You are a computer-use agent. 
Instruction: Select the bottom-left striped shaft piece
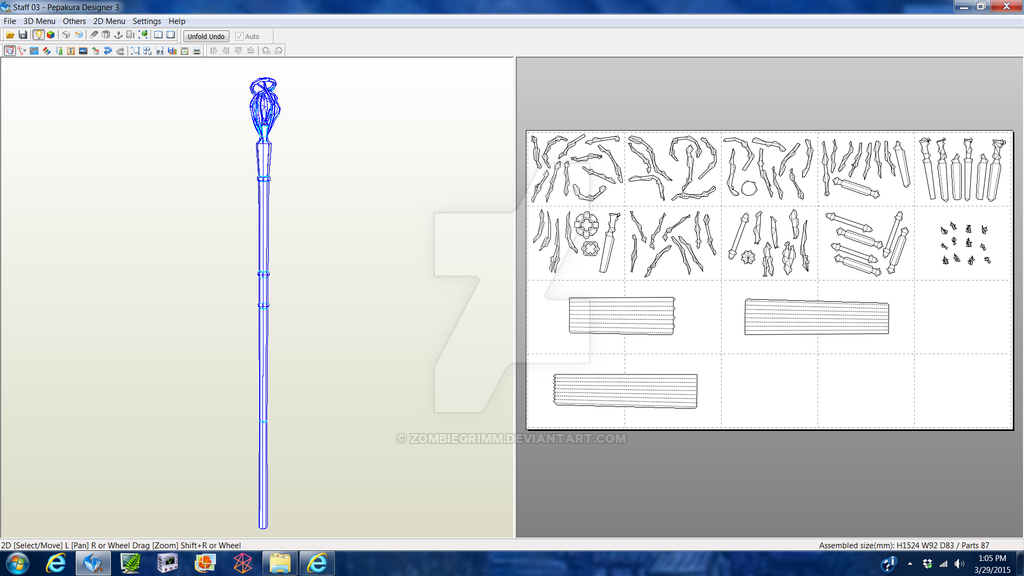point(625,391)
